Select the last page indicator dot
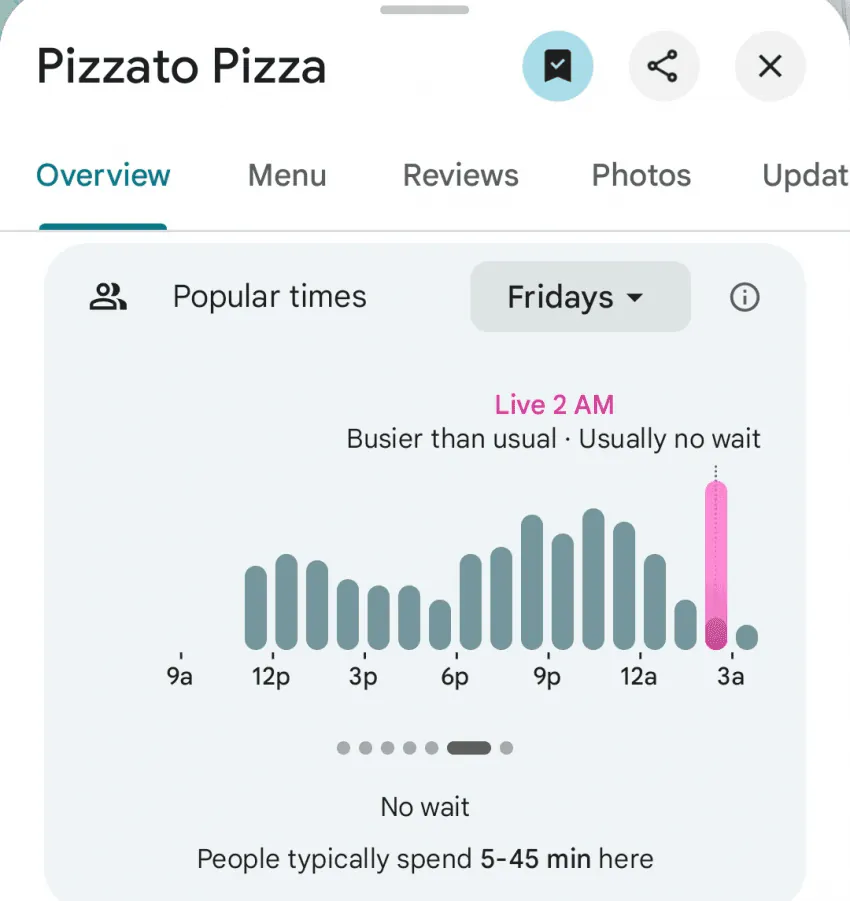Screen dimensions: 850x901 coord(506,747)
